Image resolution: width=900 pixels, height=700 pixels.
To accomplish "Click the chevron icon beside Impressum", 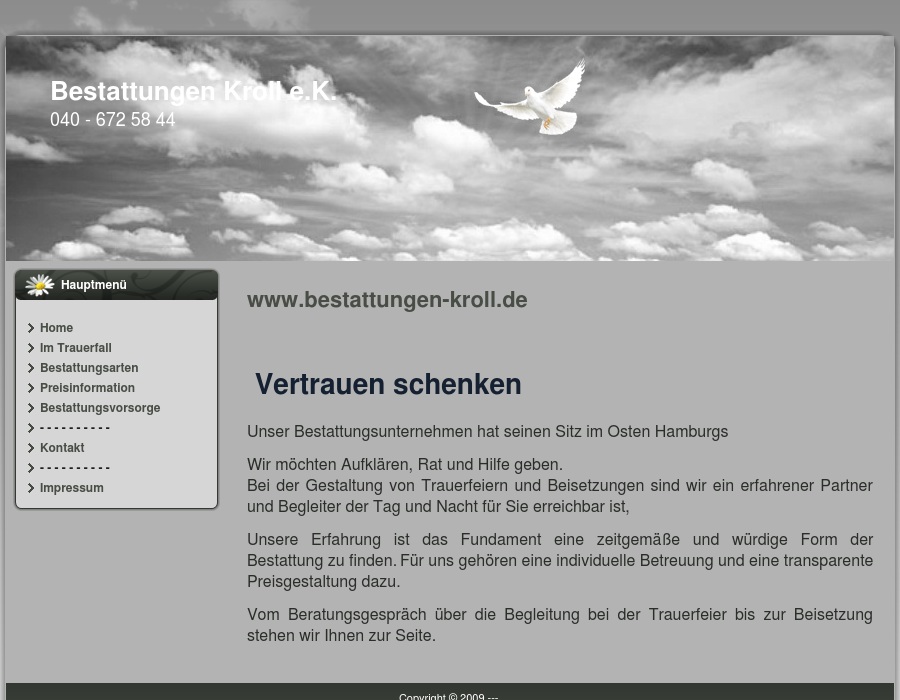I will coord(31,488).
